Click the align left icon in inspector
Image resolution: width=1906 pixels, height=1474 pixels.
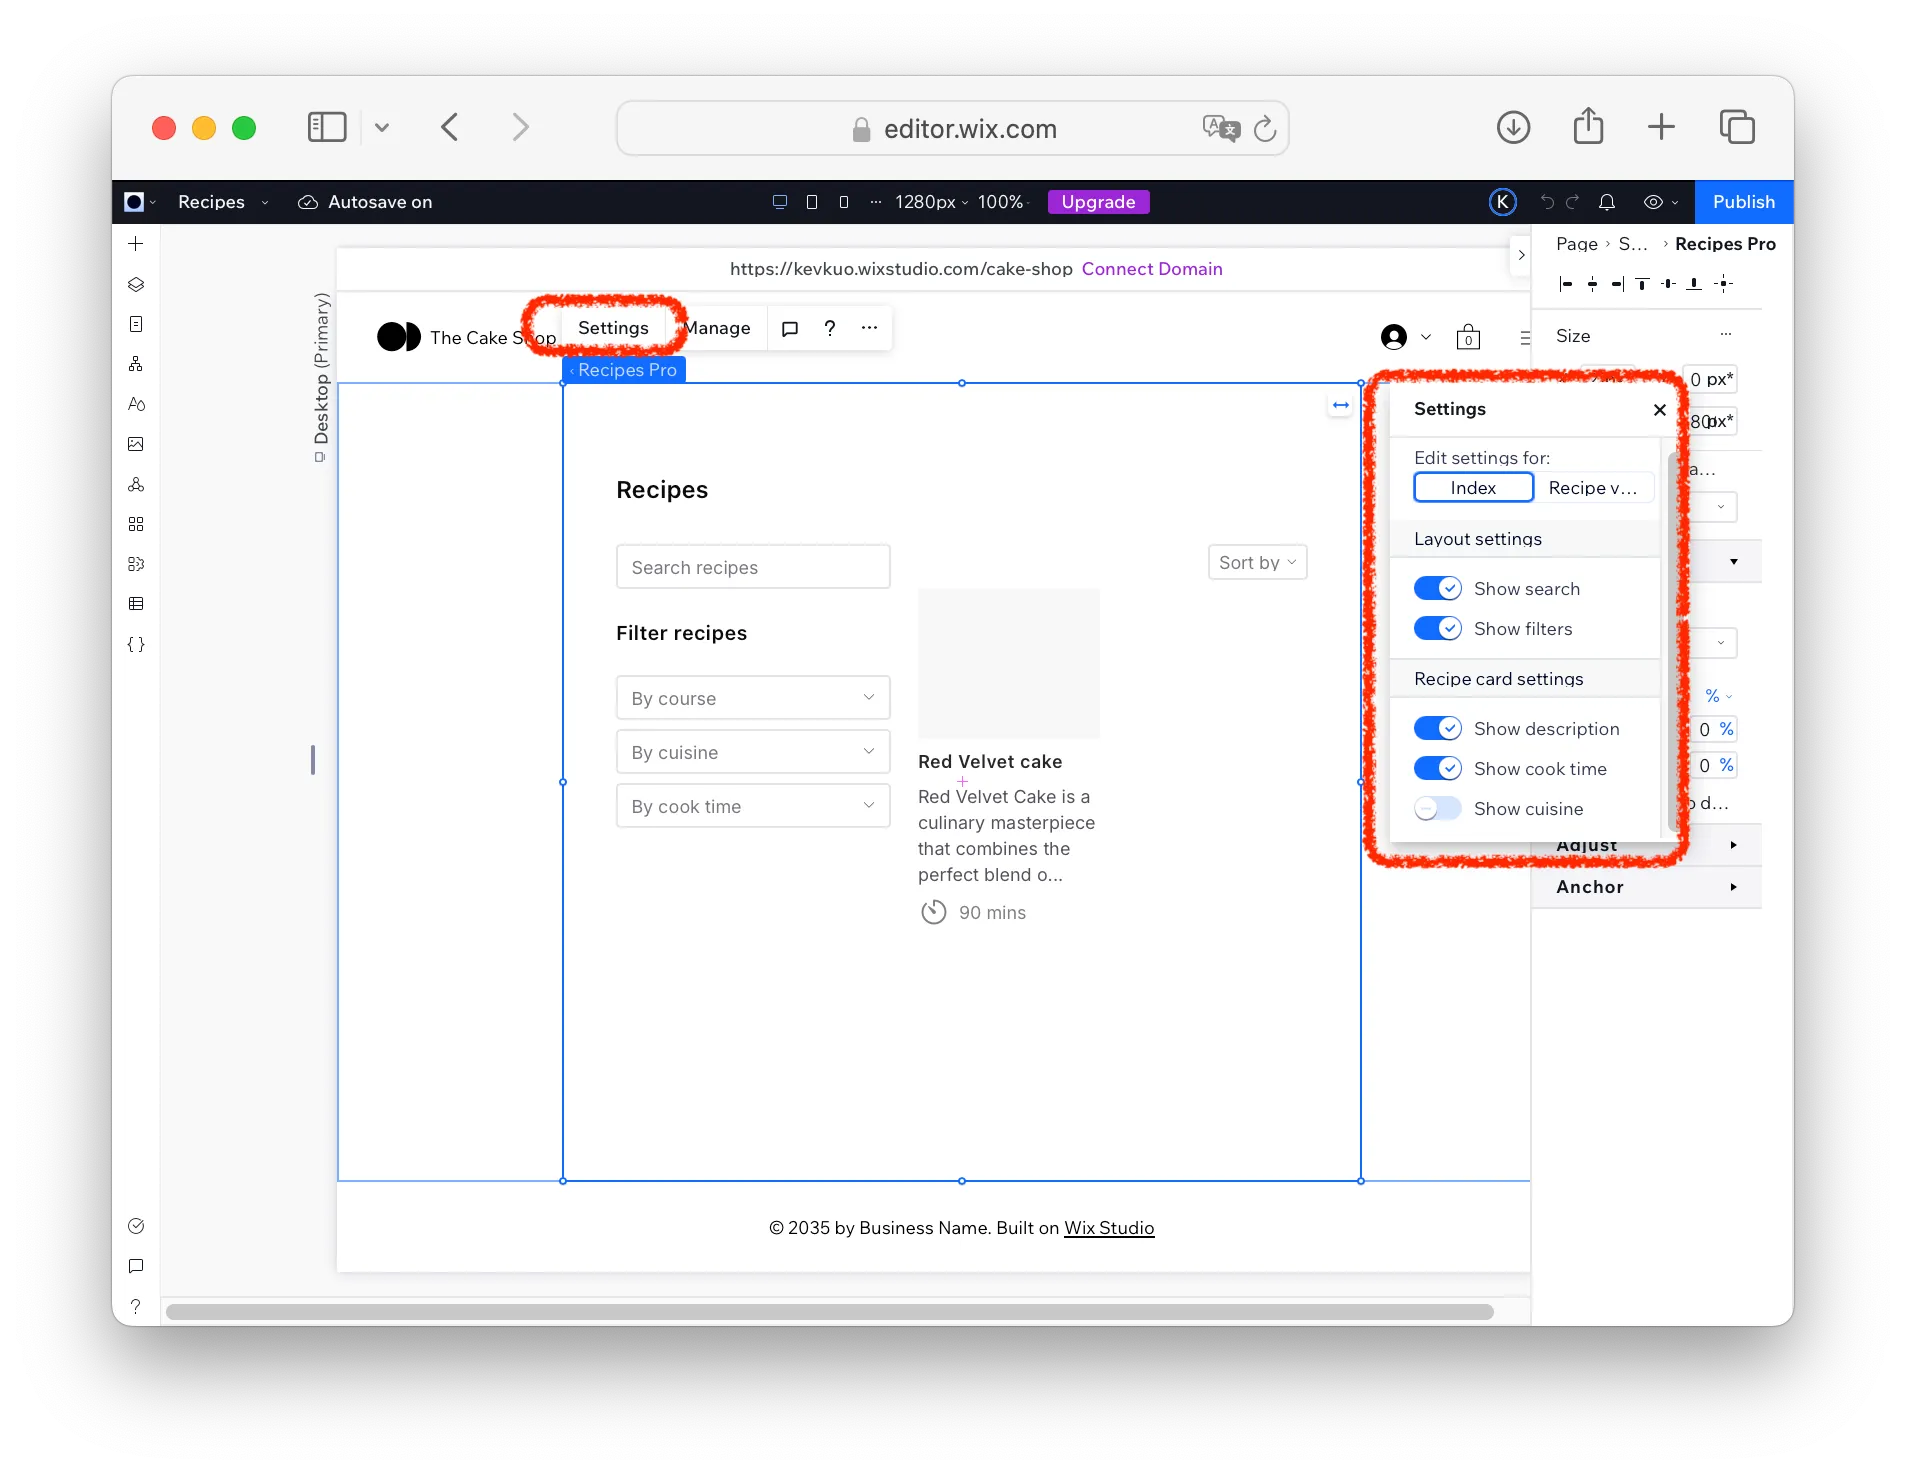1566,284
